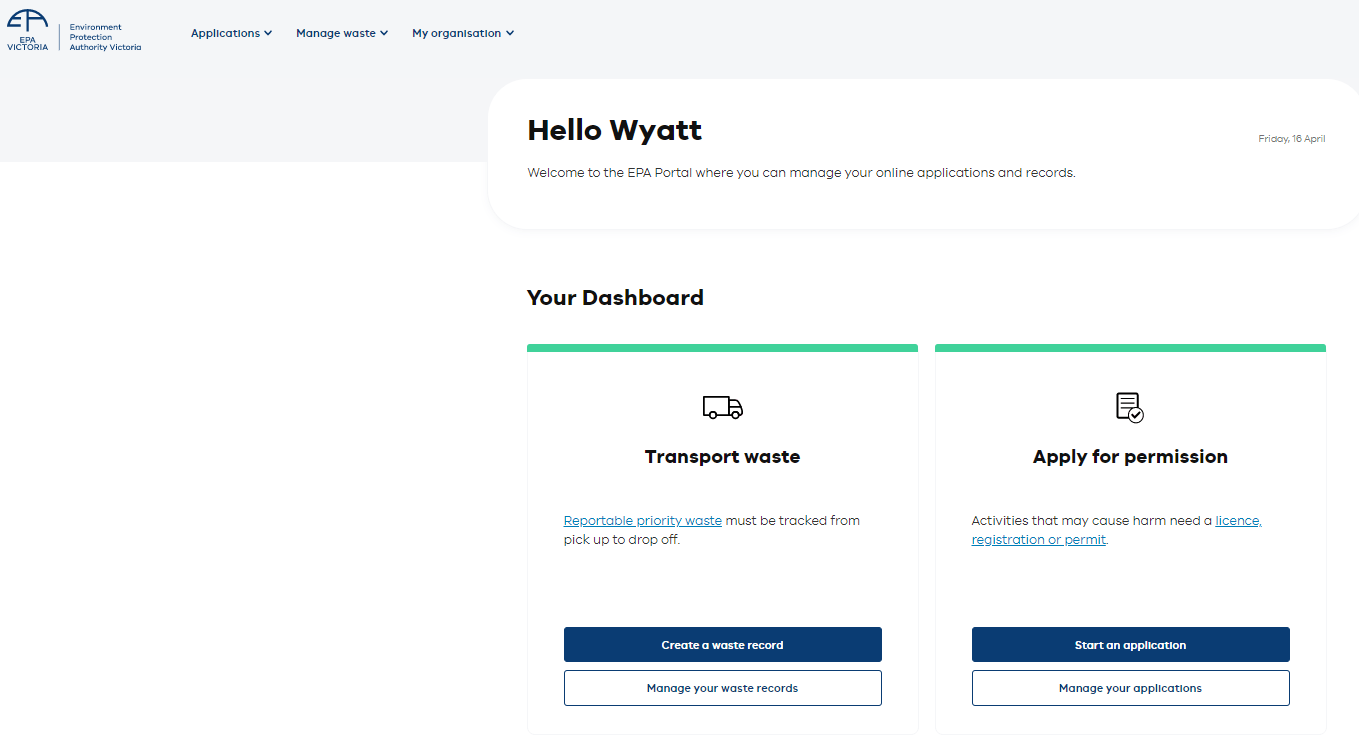Click the Friday, 16 April date text
The height and width of the screenshot is (745, 1359).
coord(1292,139)
